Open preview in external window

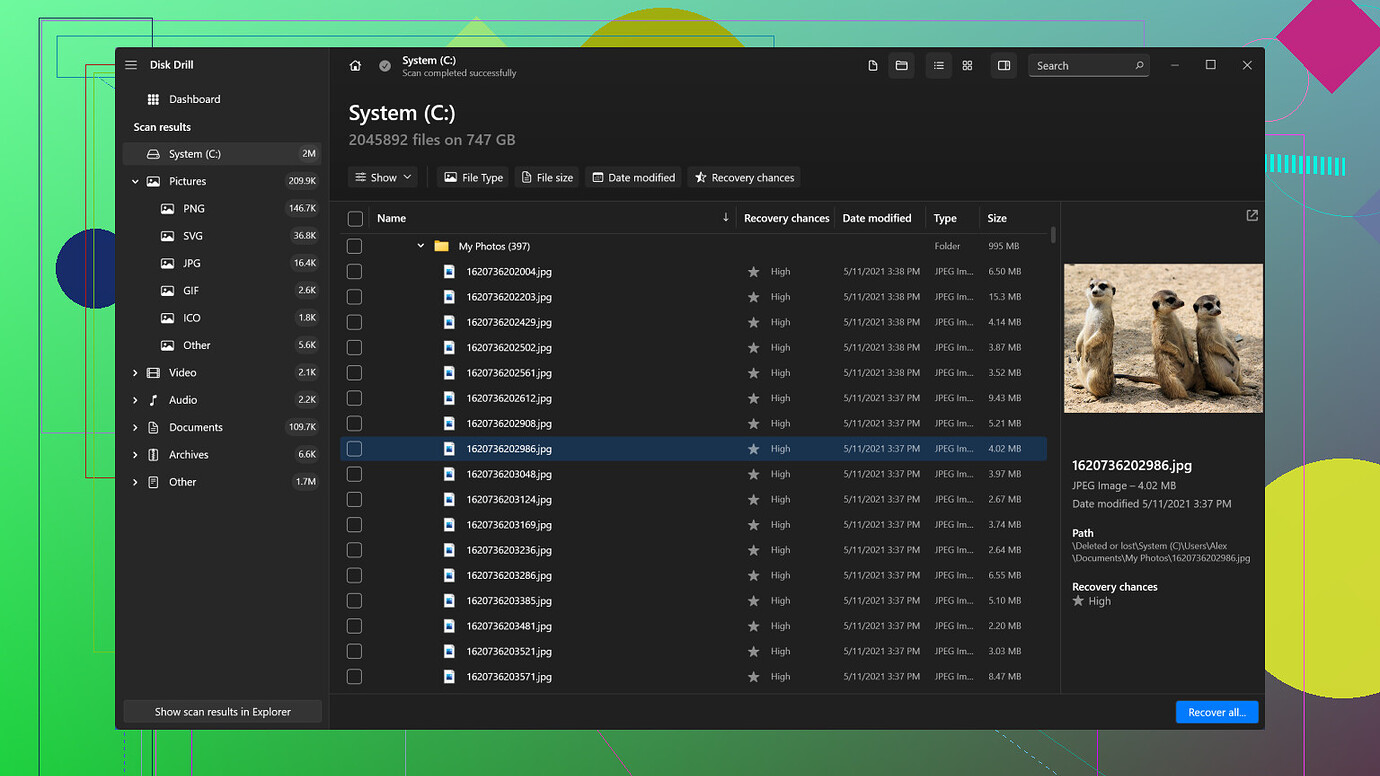(x=1252, y=216)
